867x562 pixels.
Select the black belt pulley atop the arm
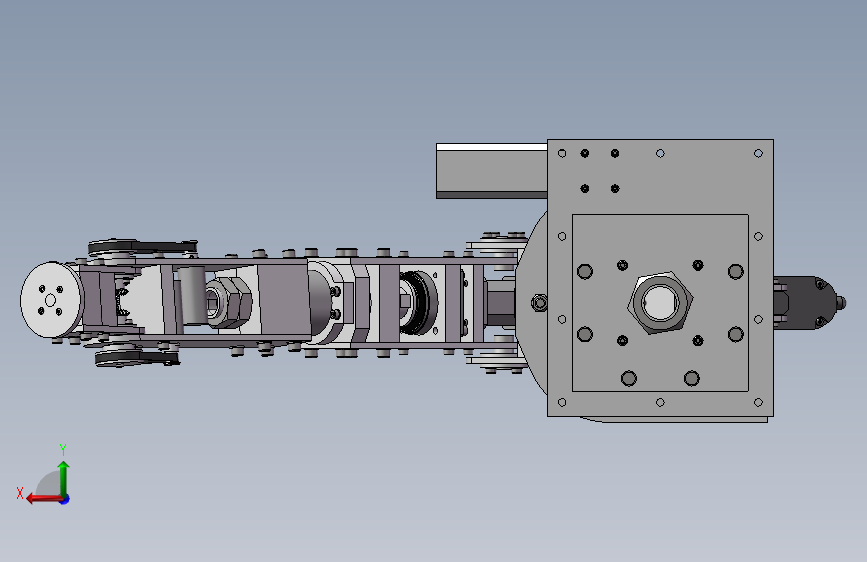[141, 247]
